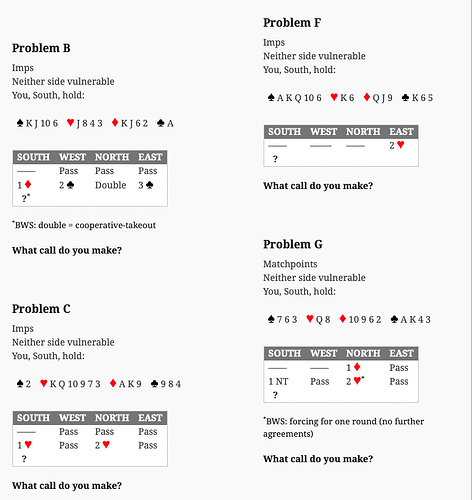Click the club icon in Problem B hand
Screen dimensions: 472x500
pyautogui.click(x=161, y=123)
